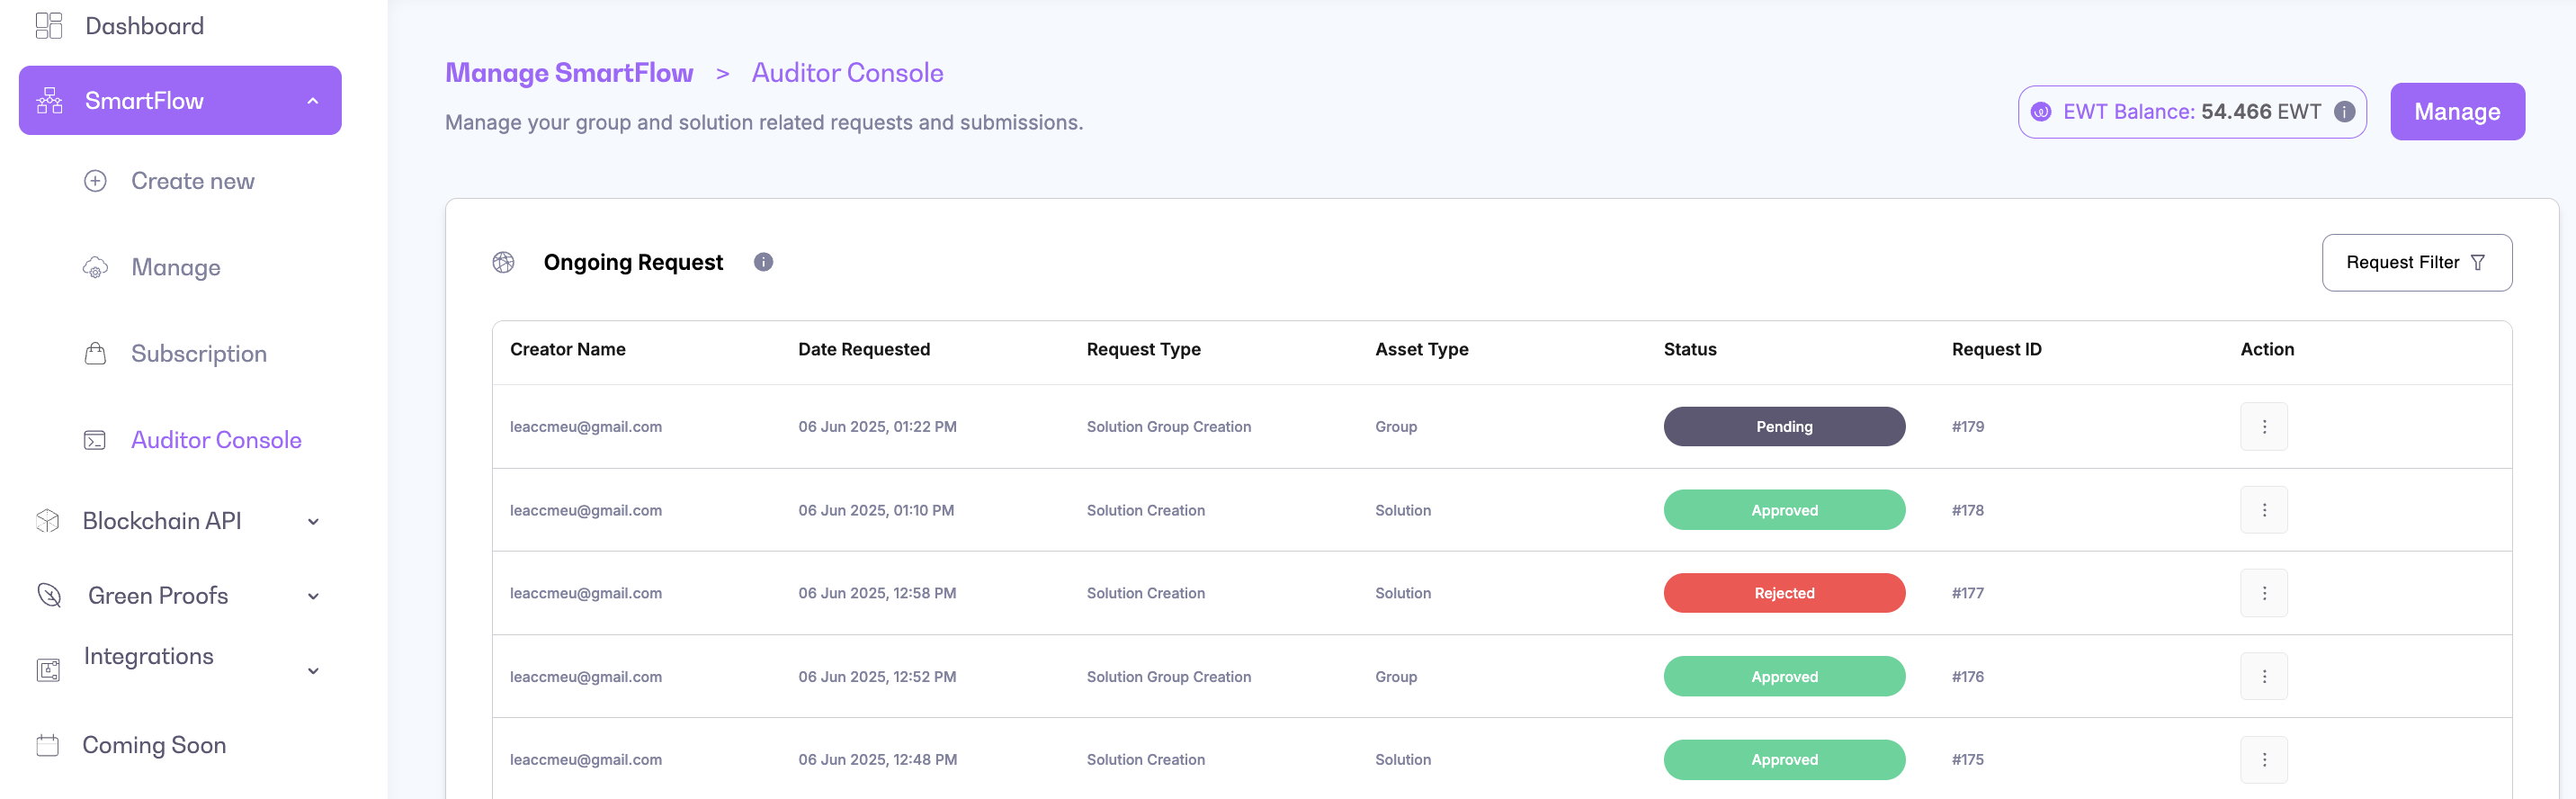Open the three-dot action menu for request #175
This screenshot has height=799, width=2576.
[x=2263, y=760]
